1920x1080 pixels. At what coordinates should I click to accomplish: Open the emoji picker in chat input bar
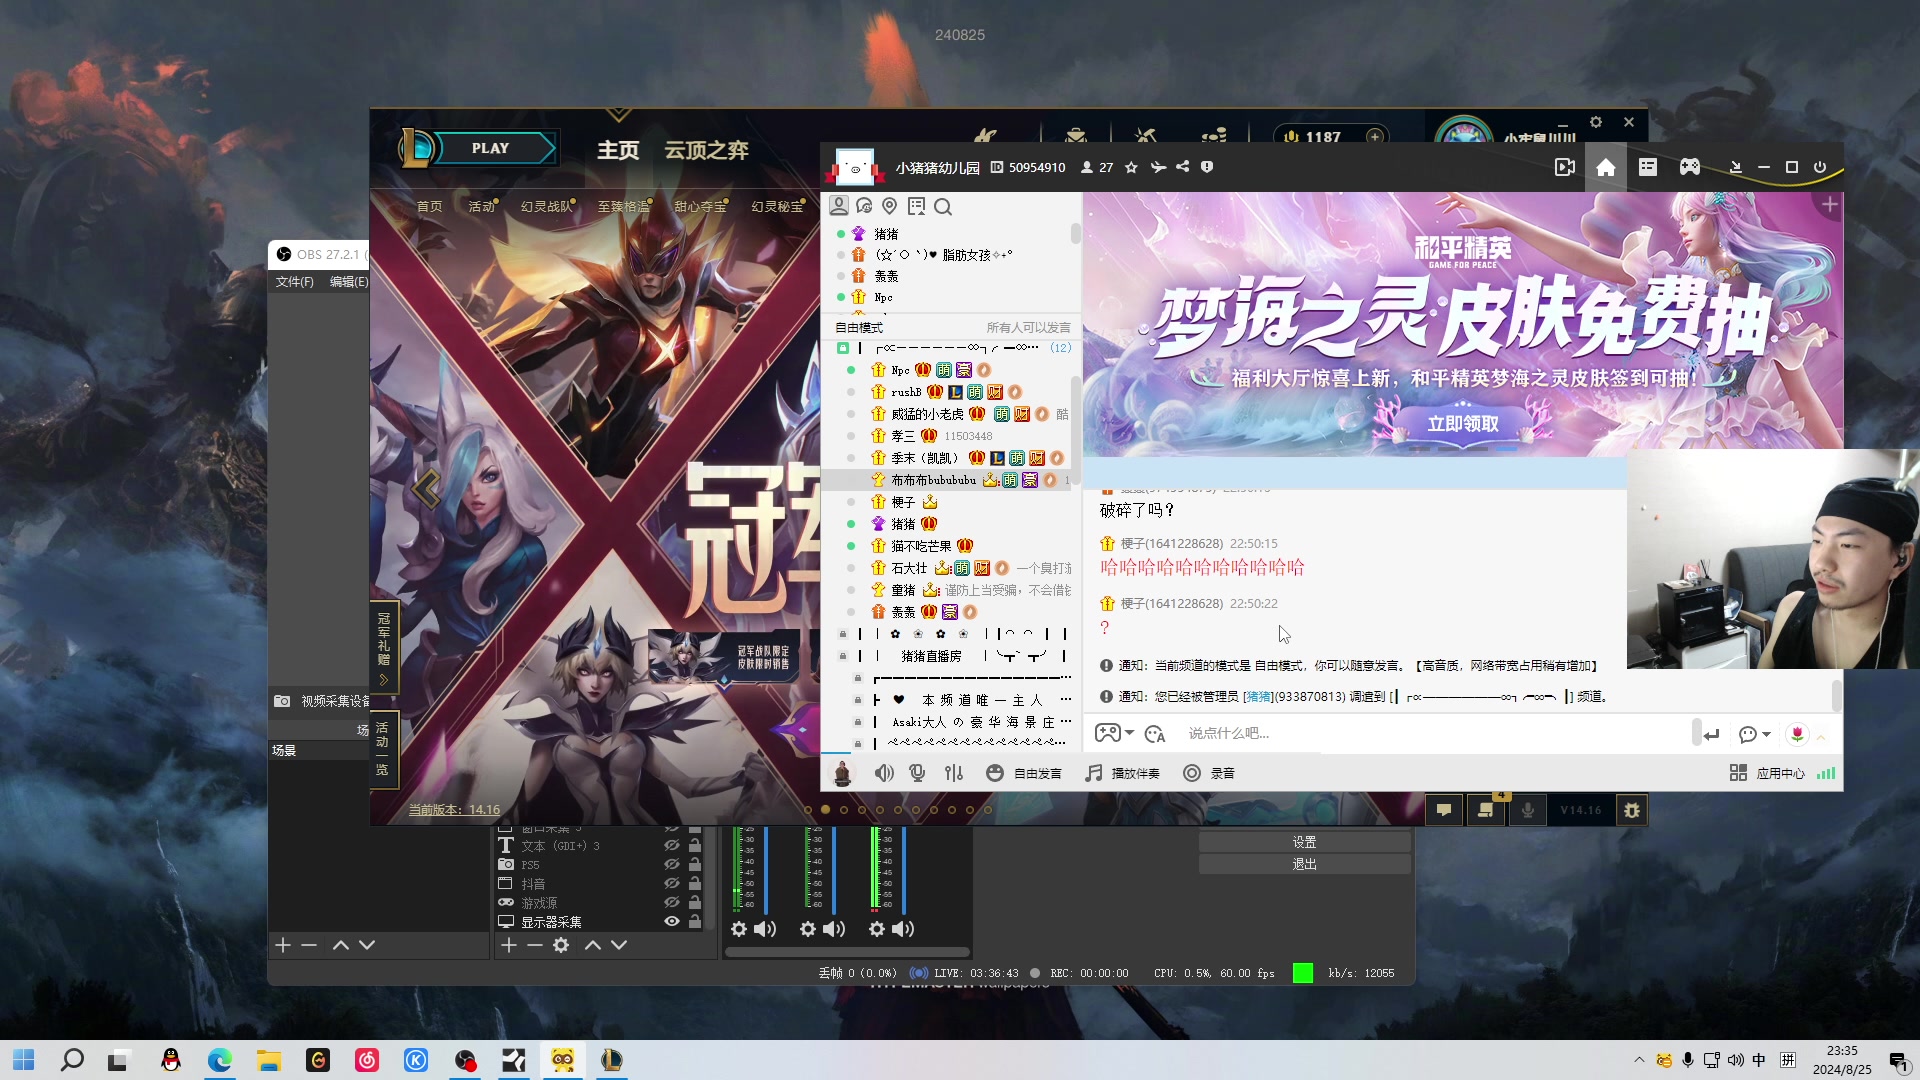1155,734
